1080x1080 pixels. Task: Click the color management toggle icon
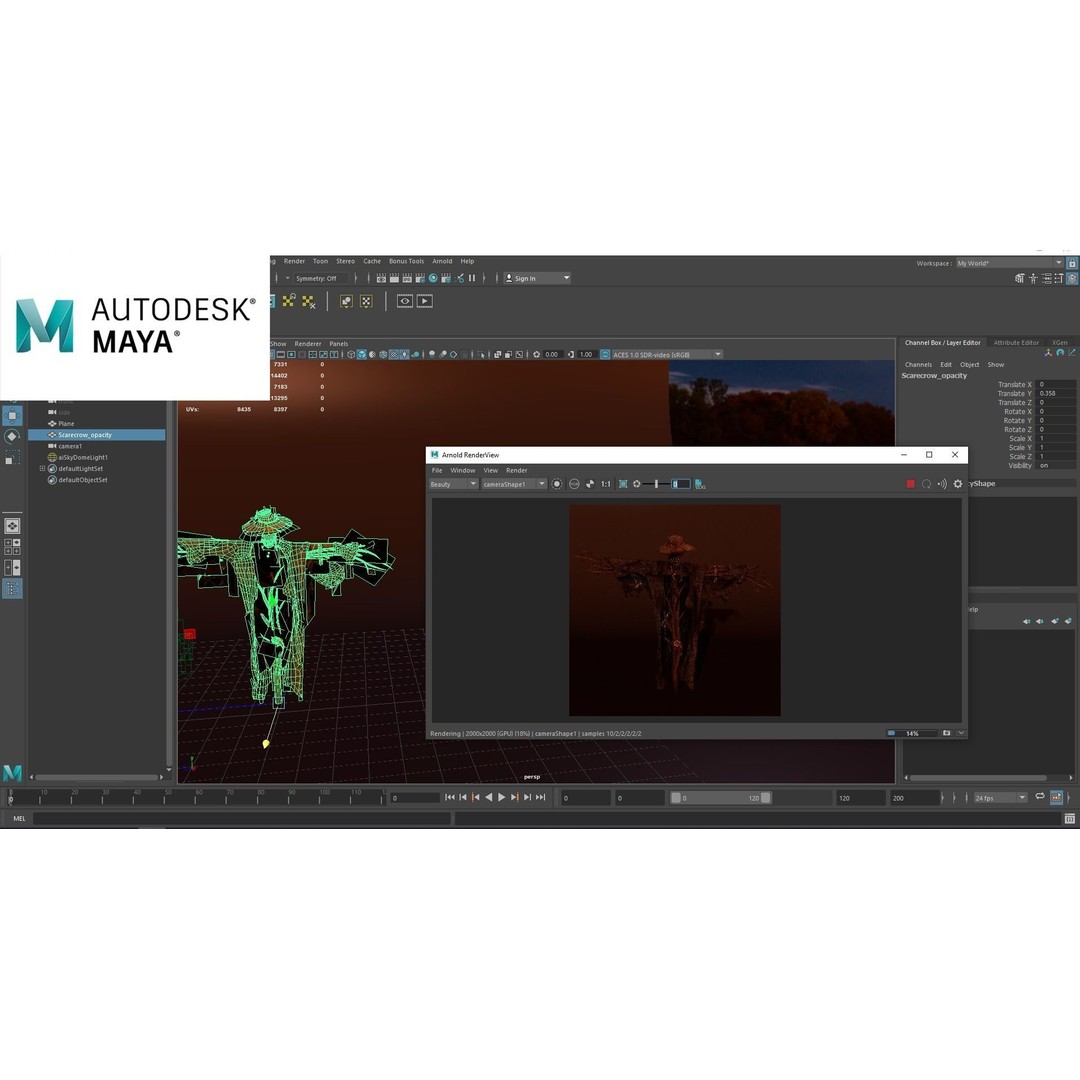605,355
